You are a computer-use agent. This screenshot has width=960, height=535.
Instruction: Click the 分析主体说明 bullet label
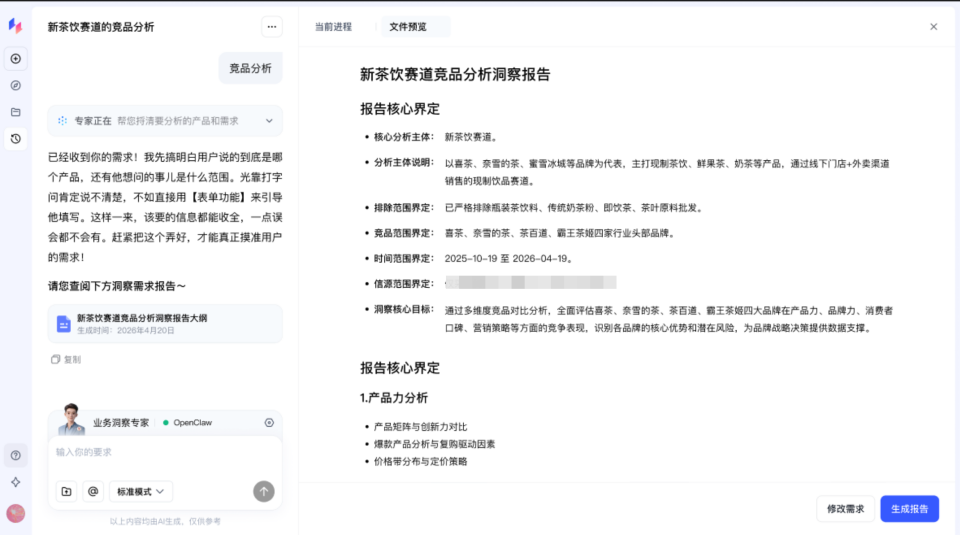[x=403, y=163]
